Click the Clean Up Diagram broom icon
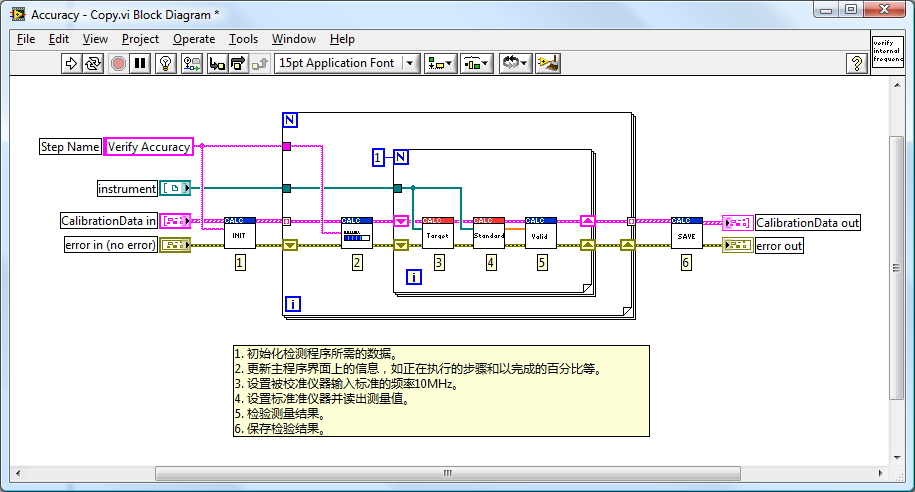Viewport: 915px width, 492px height. (x=547, y=63)
